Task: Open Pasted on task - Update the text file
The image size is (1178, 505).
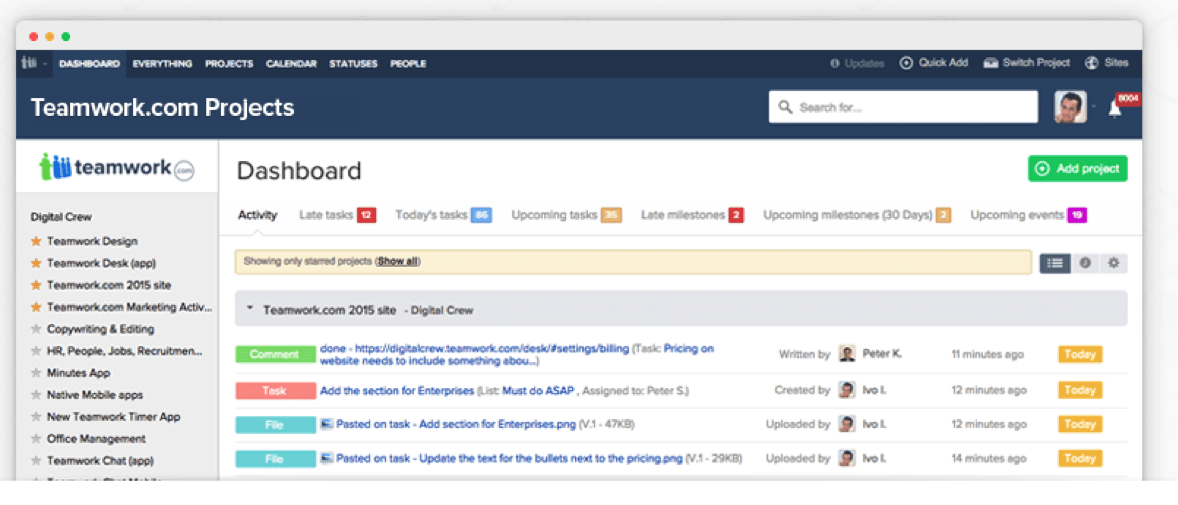Action: click(x=509, y=458)
